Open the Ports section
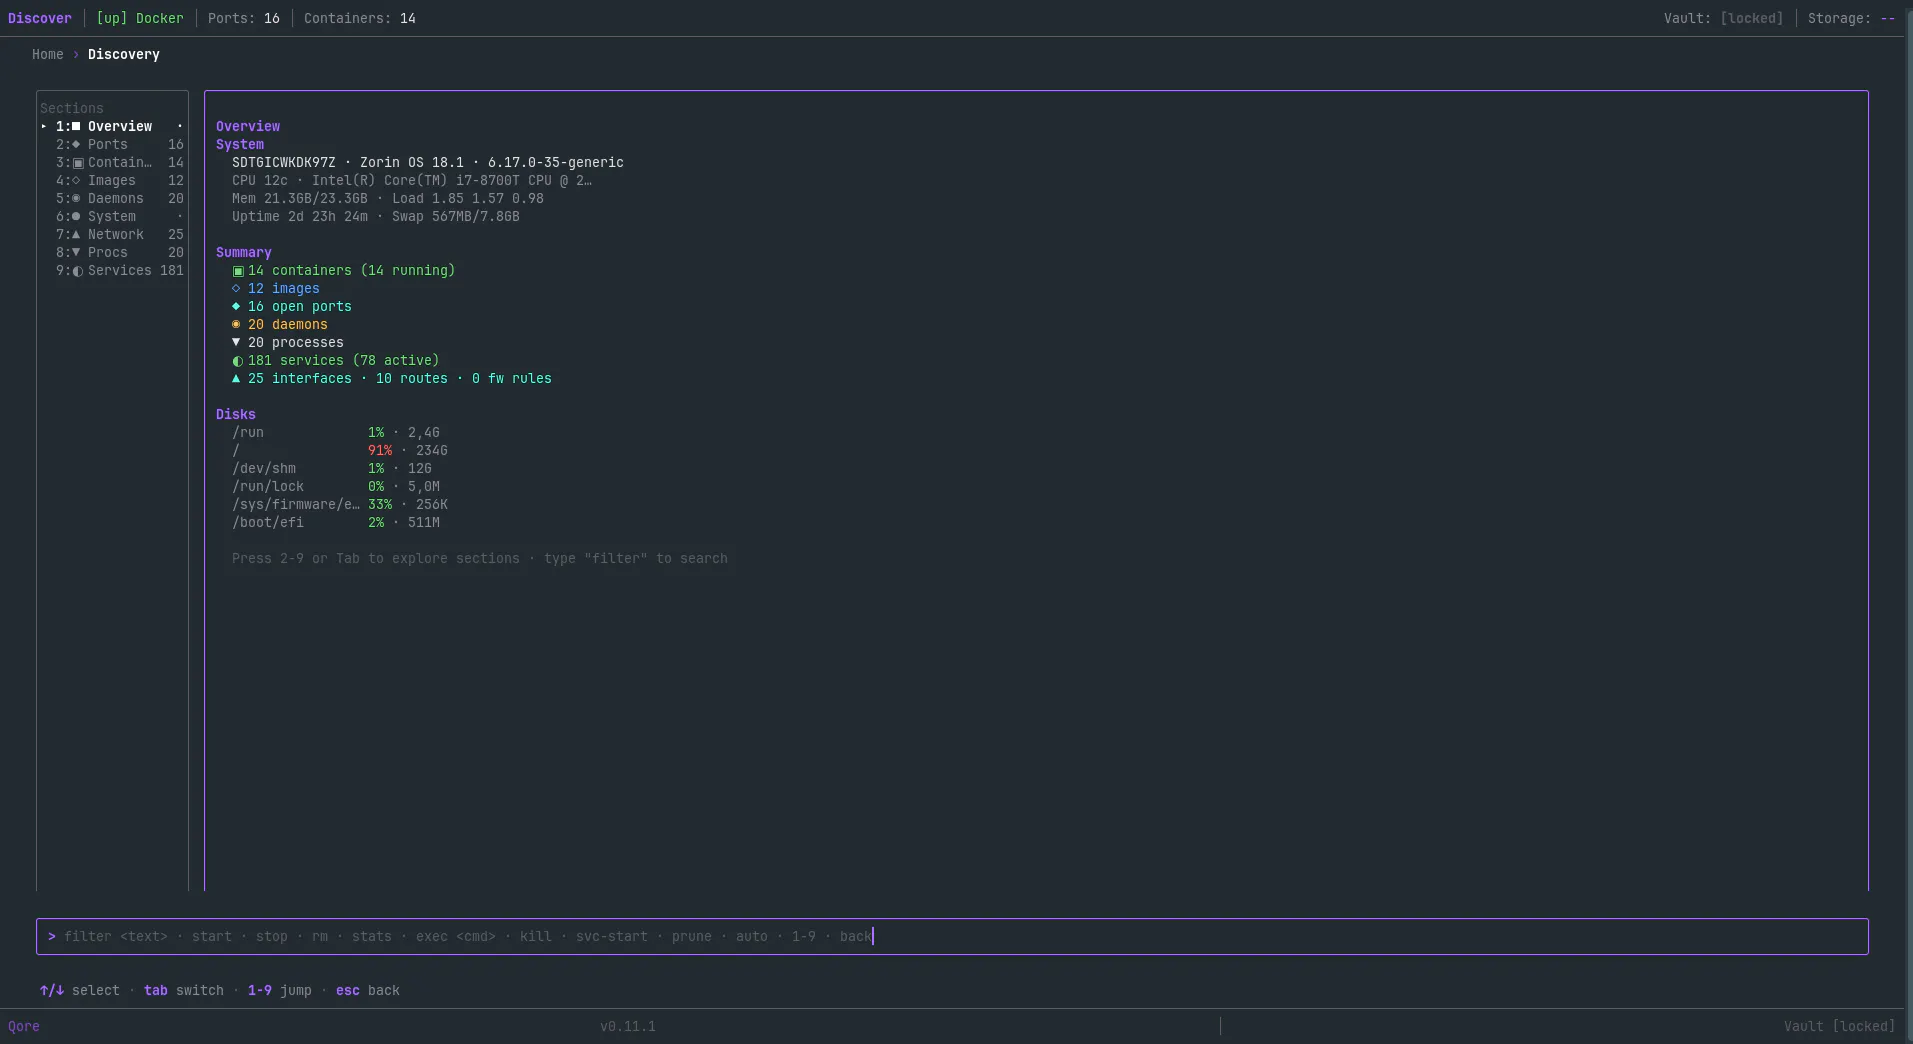Image resolution: width=1913 pixels, height=1044 pixels. point(112,144)
